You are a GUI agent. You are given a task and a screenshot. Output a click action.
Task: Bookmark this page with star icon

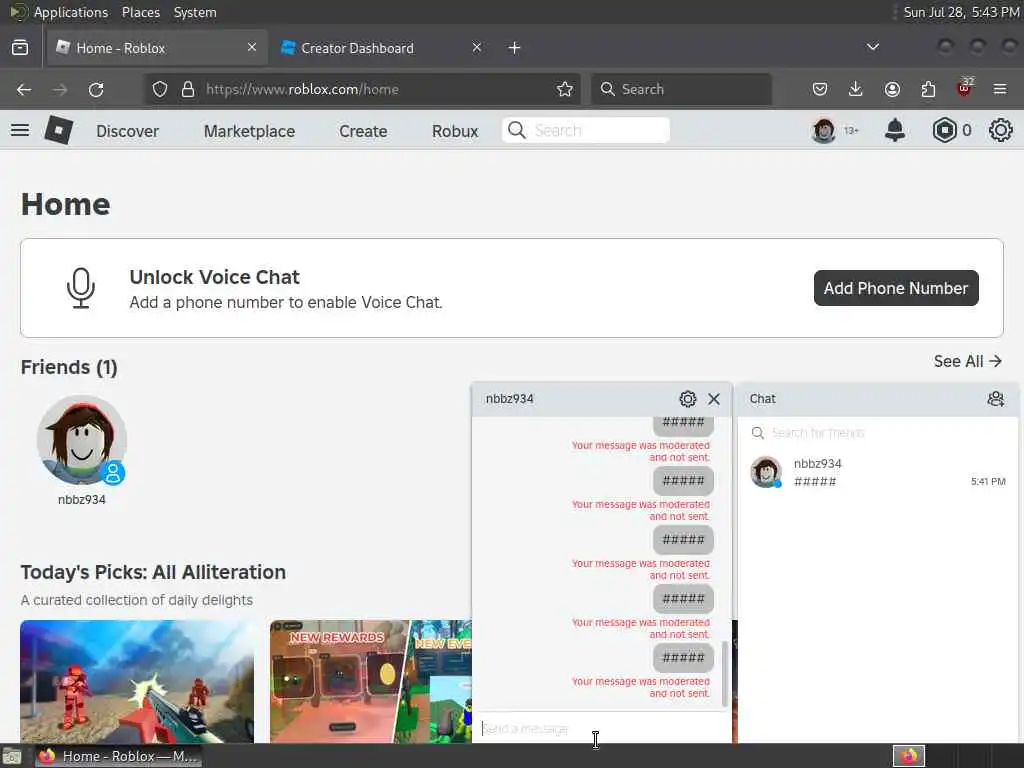click(x=565, y=89)
